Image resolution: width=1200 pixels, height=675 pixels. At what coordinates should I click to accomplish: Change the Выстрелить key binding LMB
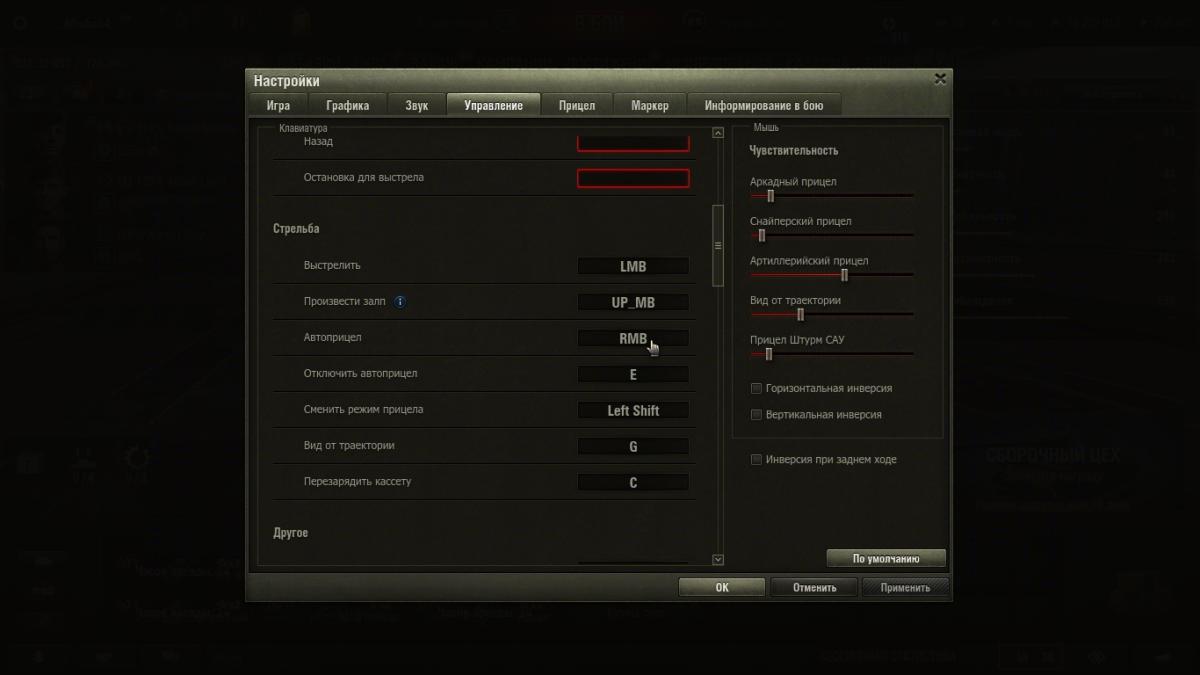(x=633, y=267)
